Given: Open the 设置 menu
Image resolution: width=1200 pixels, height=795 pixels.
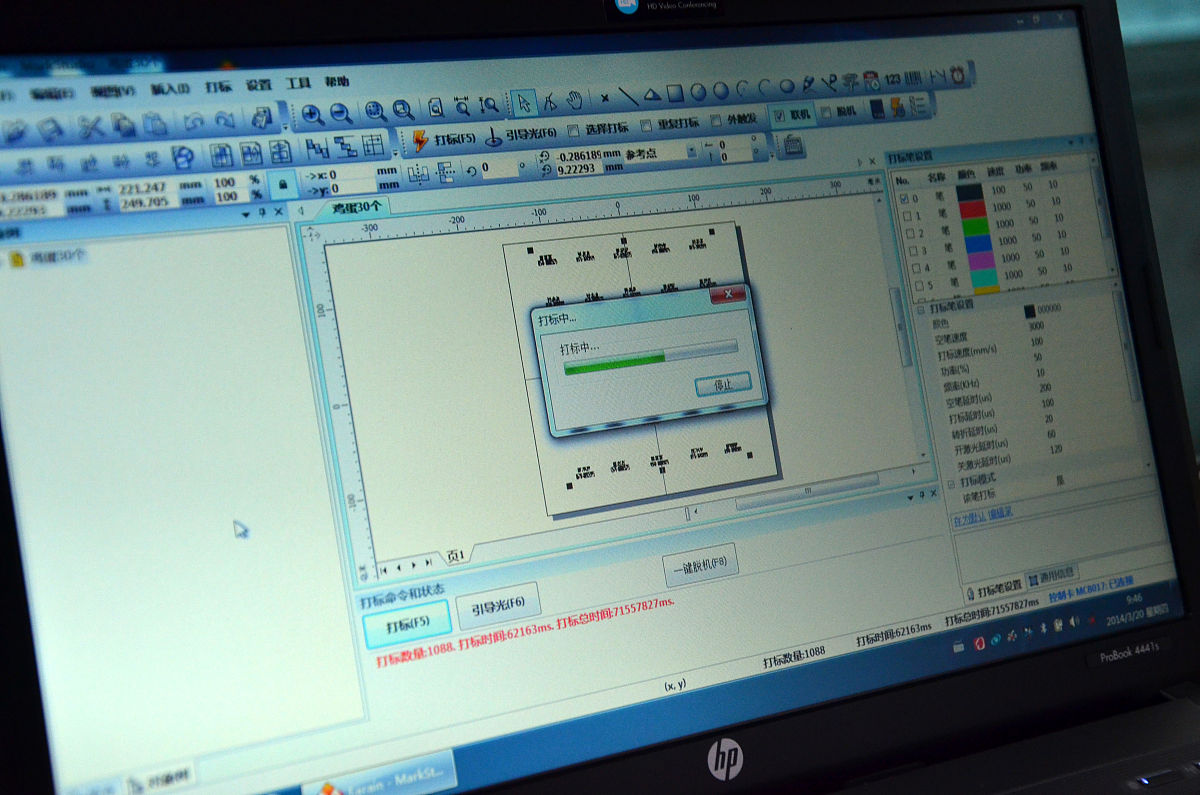Looking at the screenshot, I should (258, 85).
